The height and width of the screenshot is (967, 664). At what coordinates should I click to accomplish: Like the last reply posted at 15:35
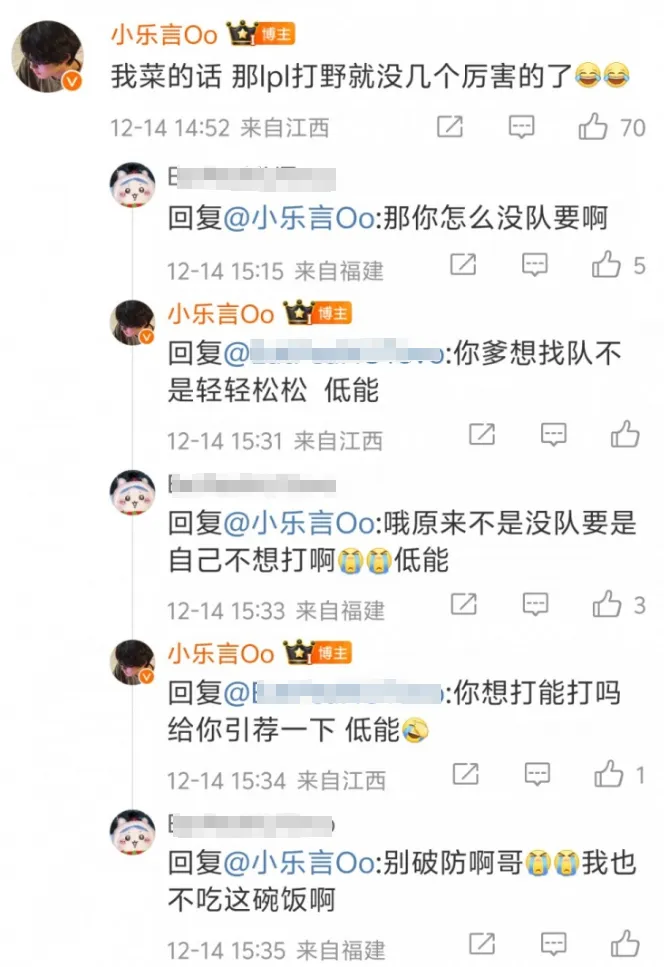(625, 944)
